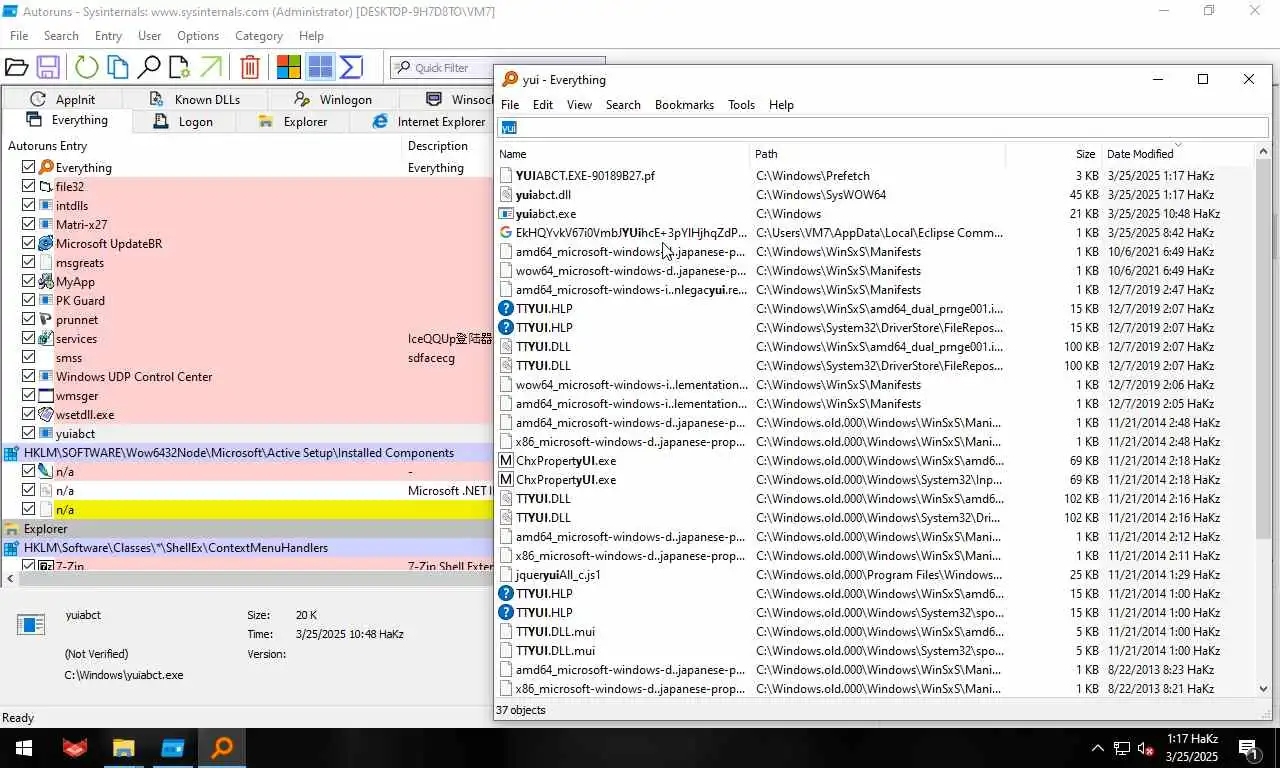Screen dimensions: 1280x768
Task: Click the colorful Hide Microsoft Entries icon
Action: 288,67
